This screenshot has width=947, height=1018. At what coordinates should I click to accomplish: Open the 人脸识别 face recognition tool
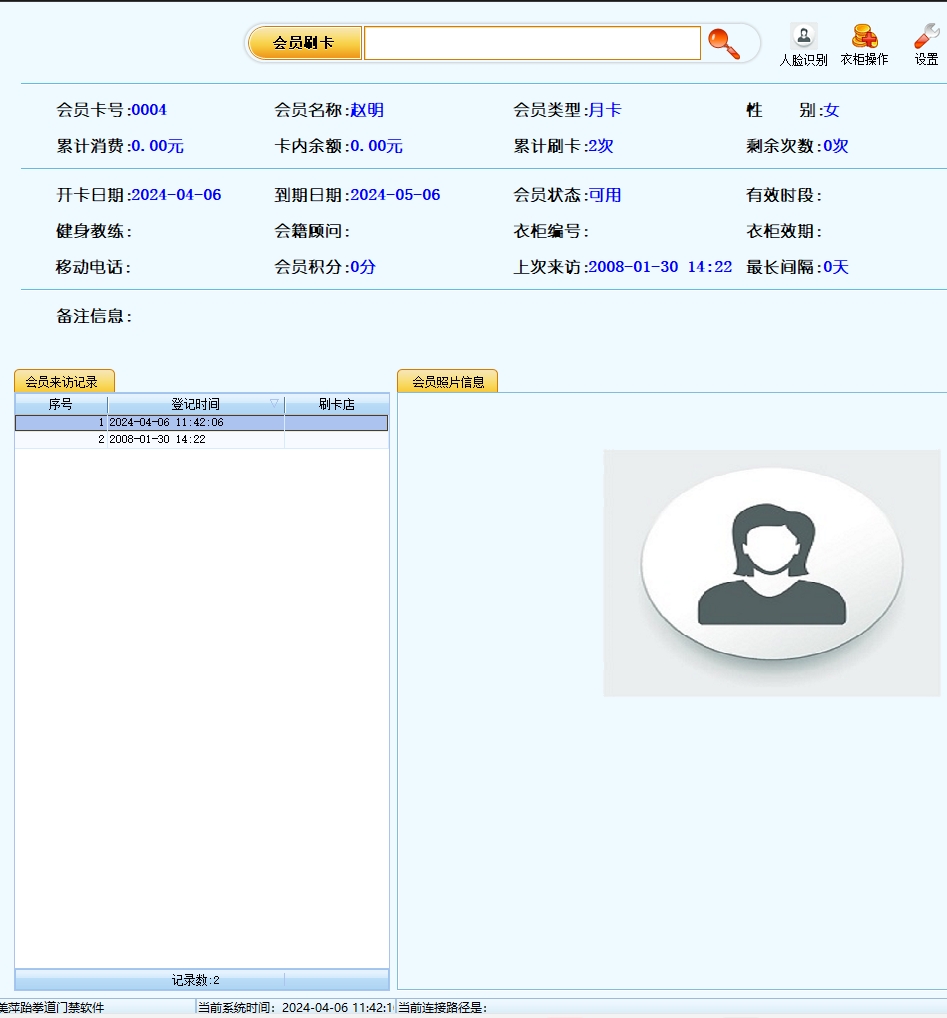click(803, 45)
